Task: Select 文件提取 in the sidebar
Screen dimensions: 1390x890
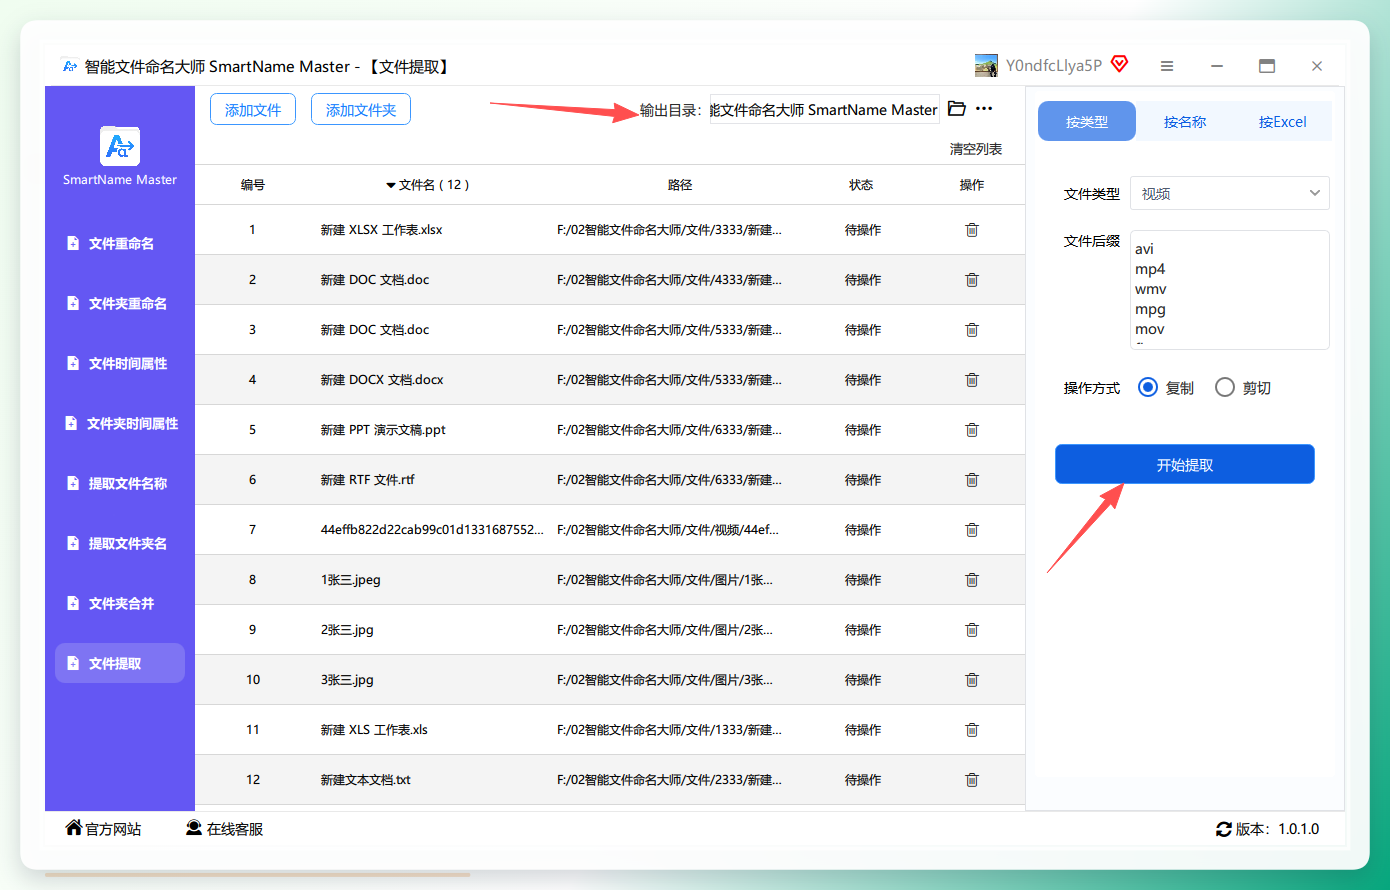Action: tap(120, 663)
